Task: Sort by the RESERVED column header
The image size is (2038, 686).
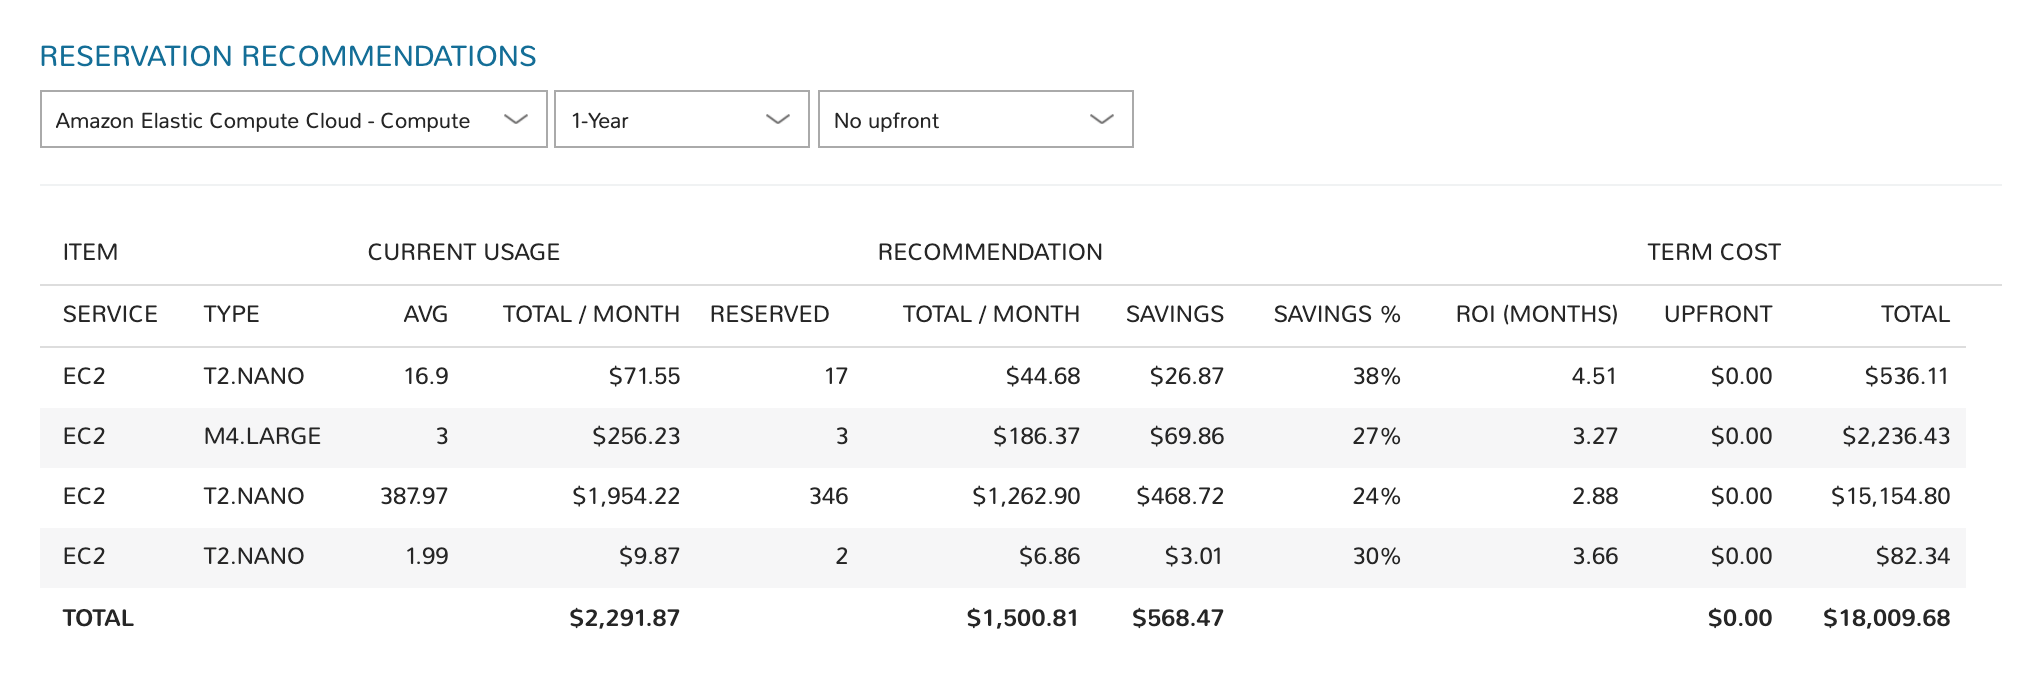Action: [x=769, y=314]
